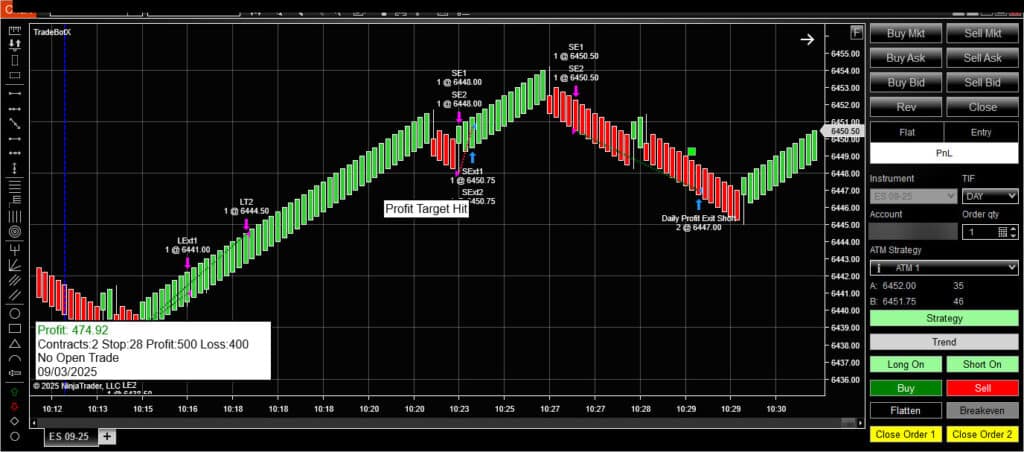Click the Sell Ask button

982,58
